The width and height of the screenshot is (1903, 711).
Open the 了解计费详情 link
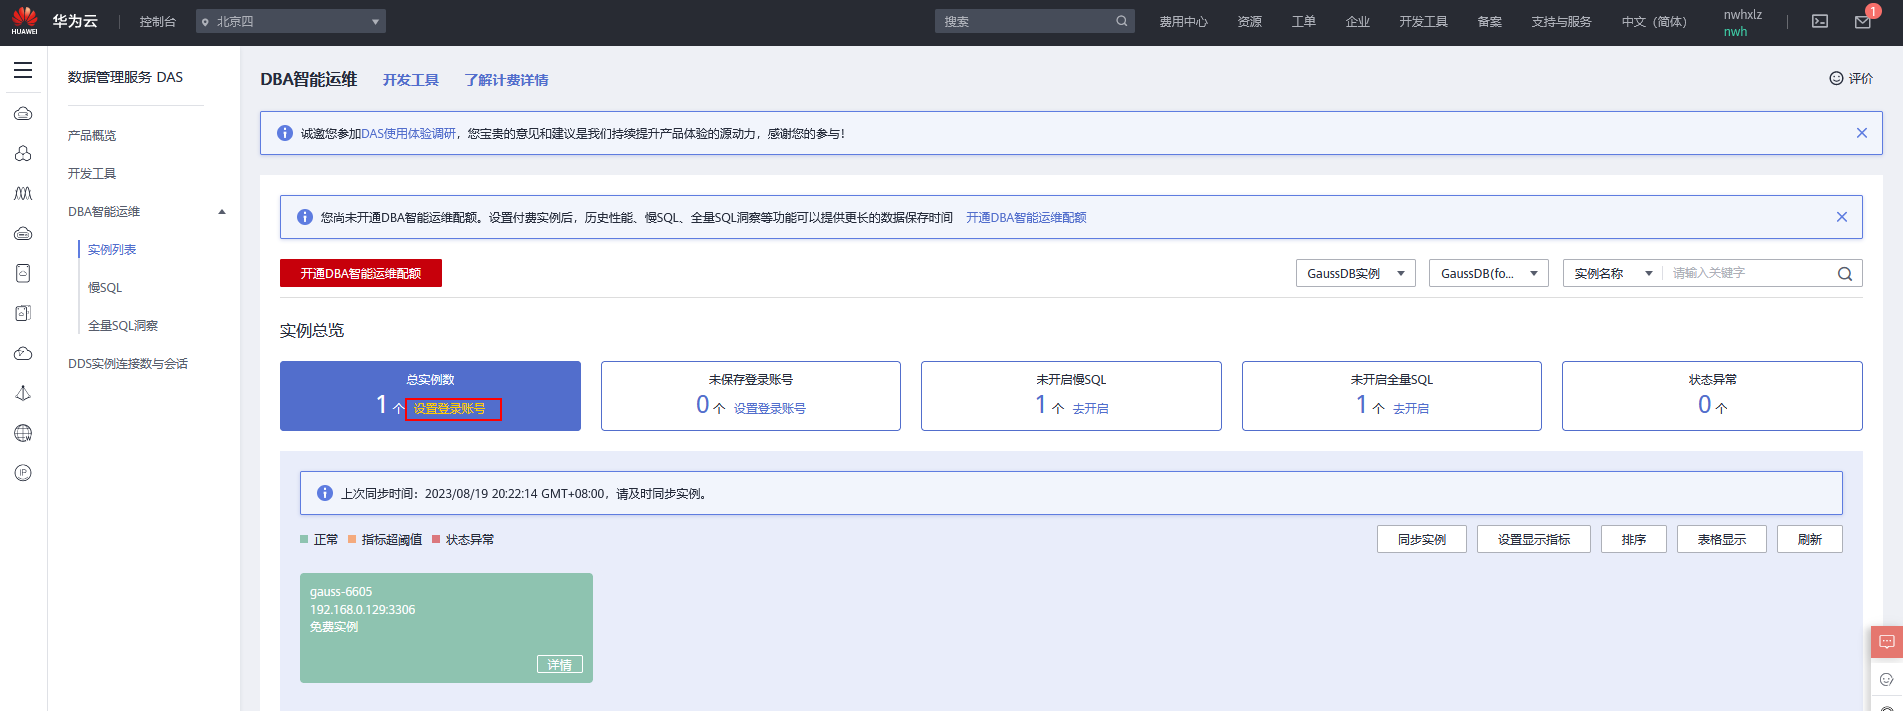pyautogui.click(x=506, y=80)
